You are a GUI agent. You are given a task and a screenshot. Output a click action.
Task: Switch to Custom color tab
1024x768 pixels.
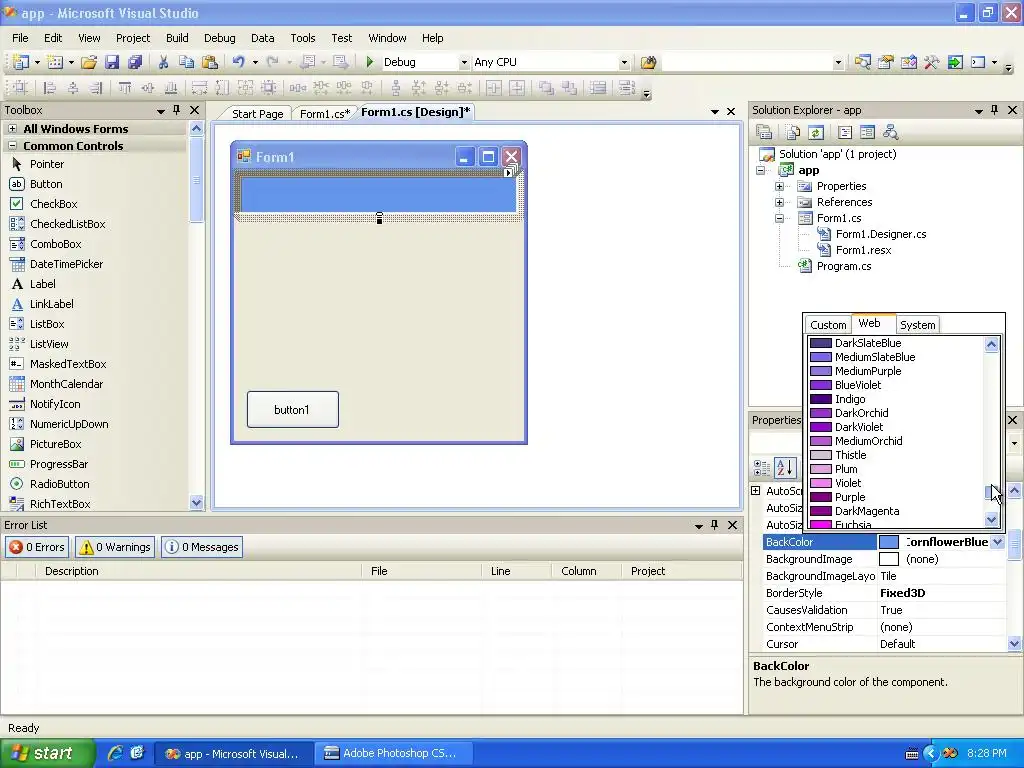pos(828,325)
